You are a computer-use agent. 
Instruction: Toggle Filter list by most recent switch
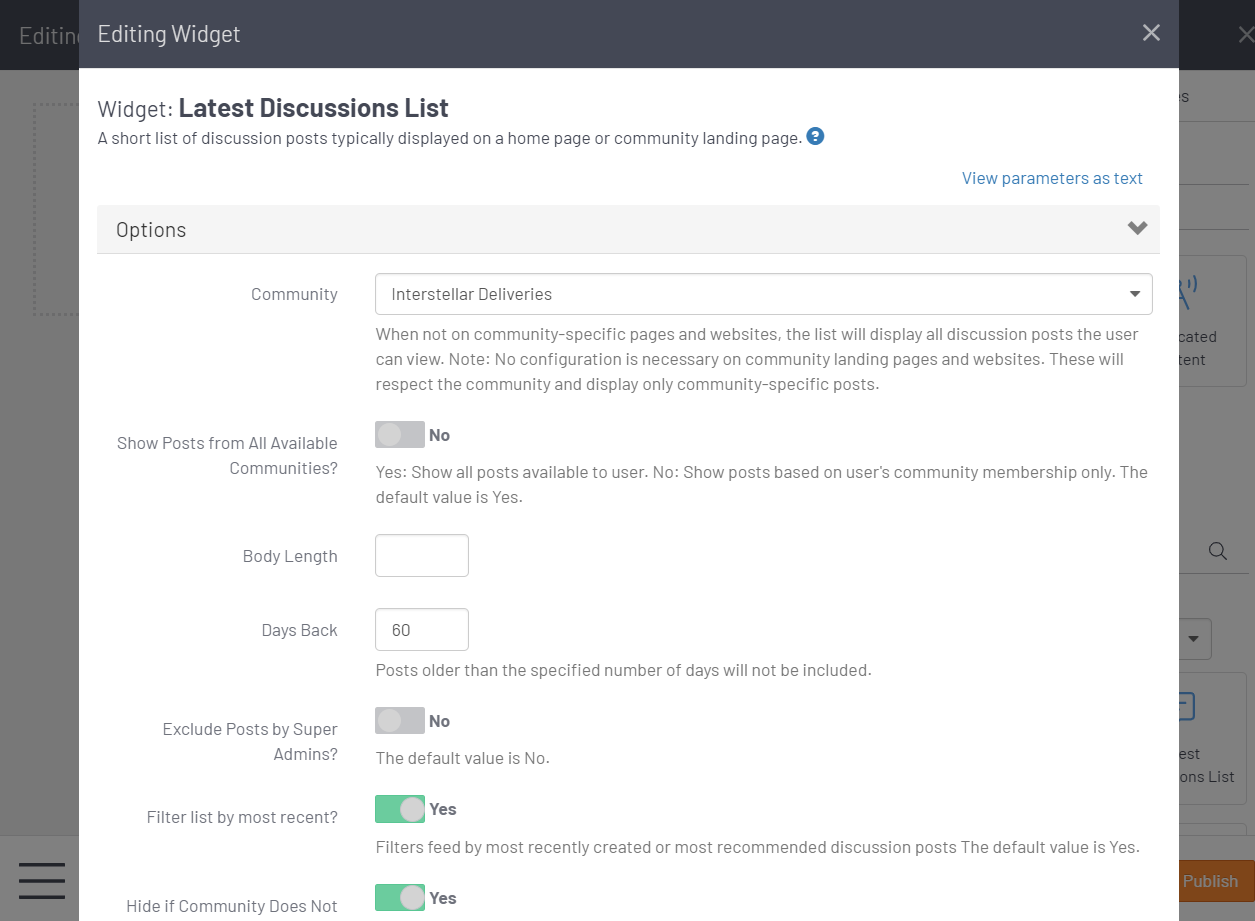point(400,809)
